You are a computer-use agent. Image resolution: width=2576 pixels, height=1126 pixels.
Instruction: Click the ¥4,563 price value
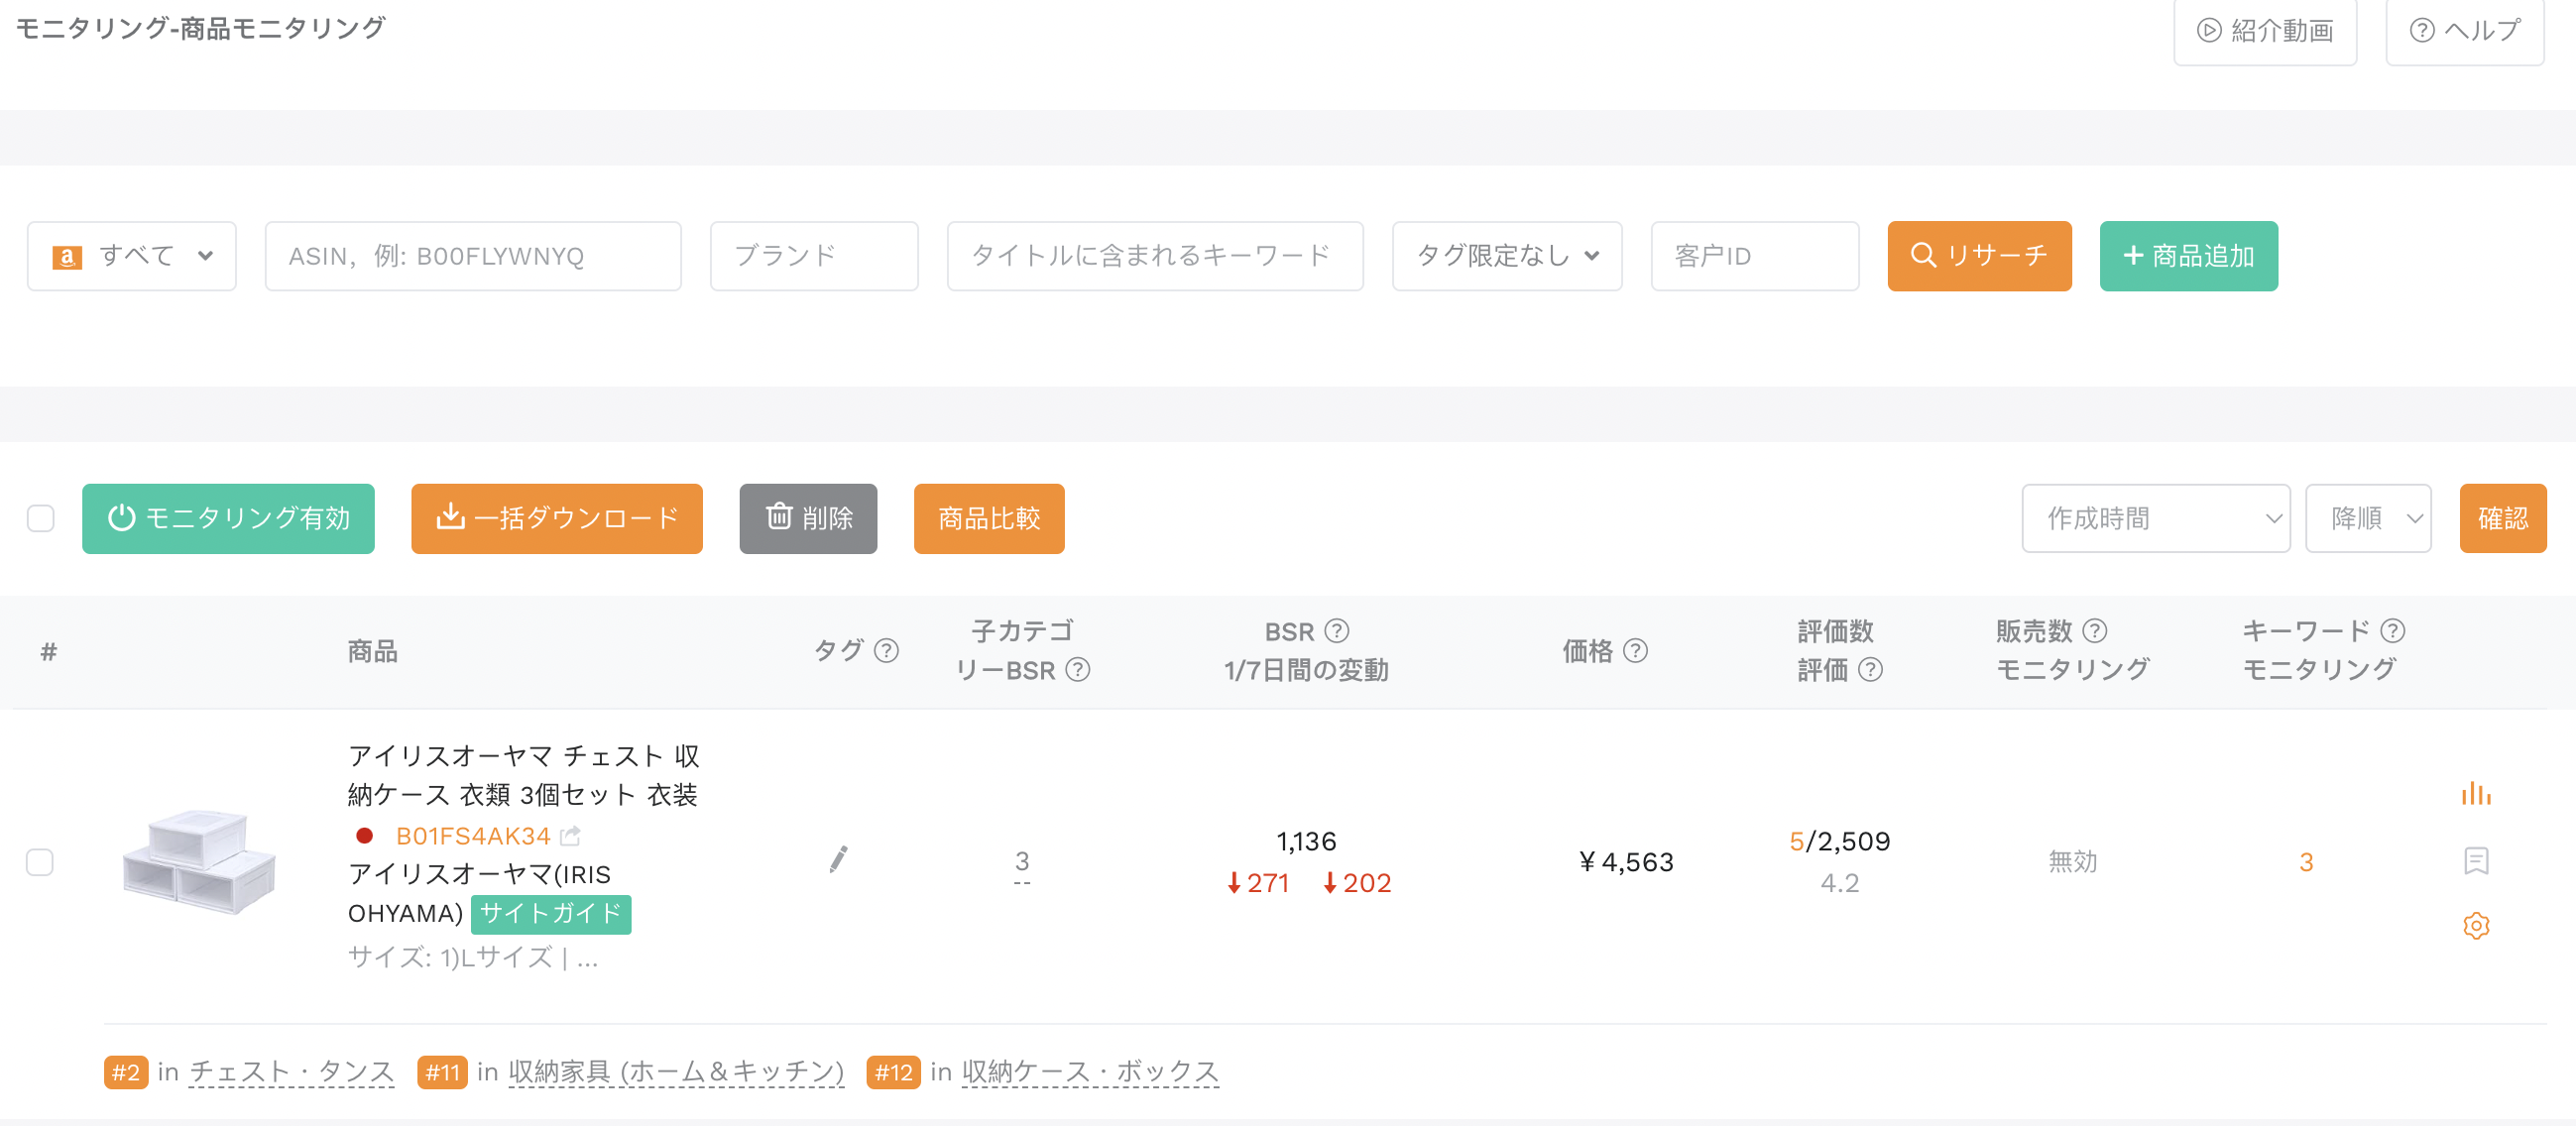(1625, 861)
